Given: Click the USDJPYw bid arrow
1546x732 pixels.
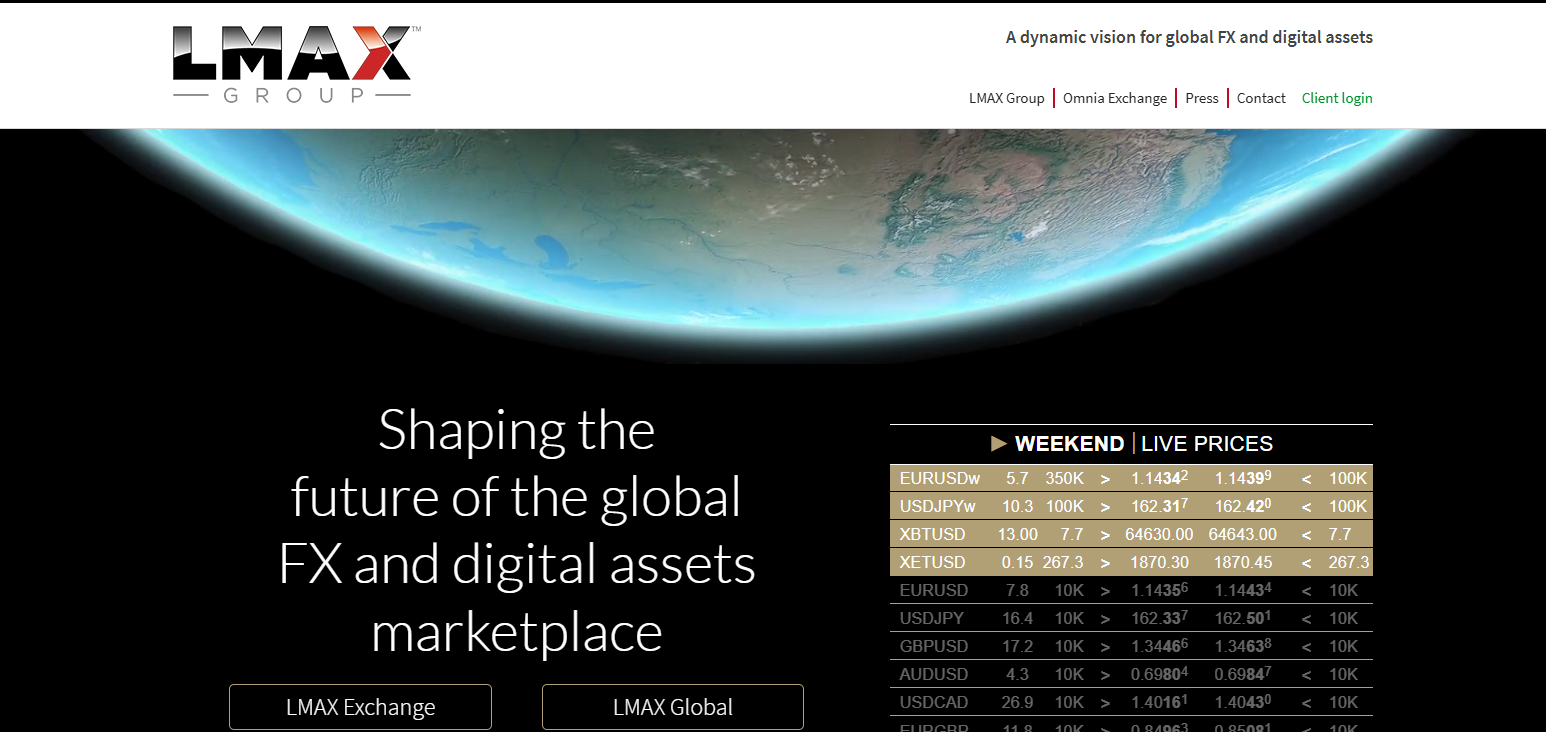Looking at the screenshot, I should [x=1105, y=507].
